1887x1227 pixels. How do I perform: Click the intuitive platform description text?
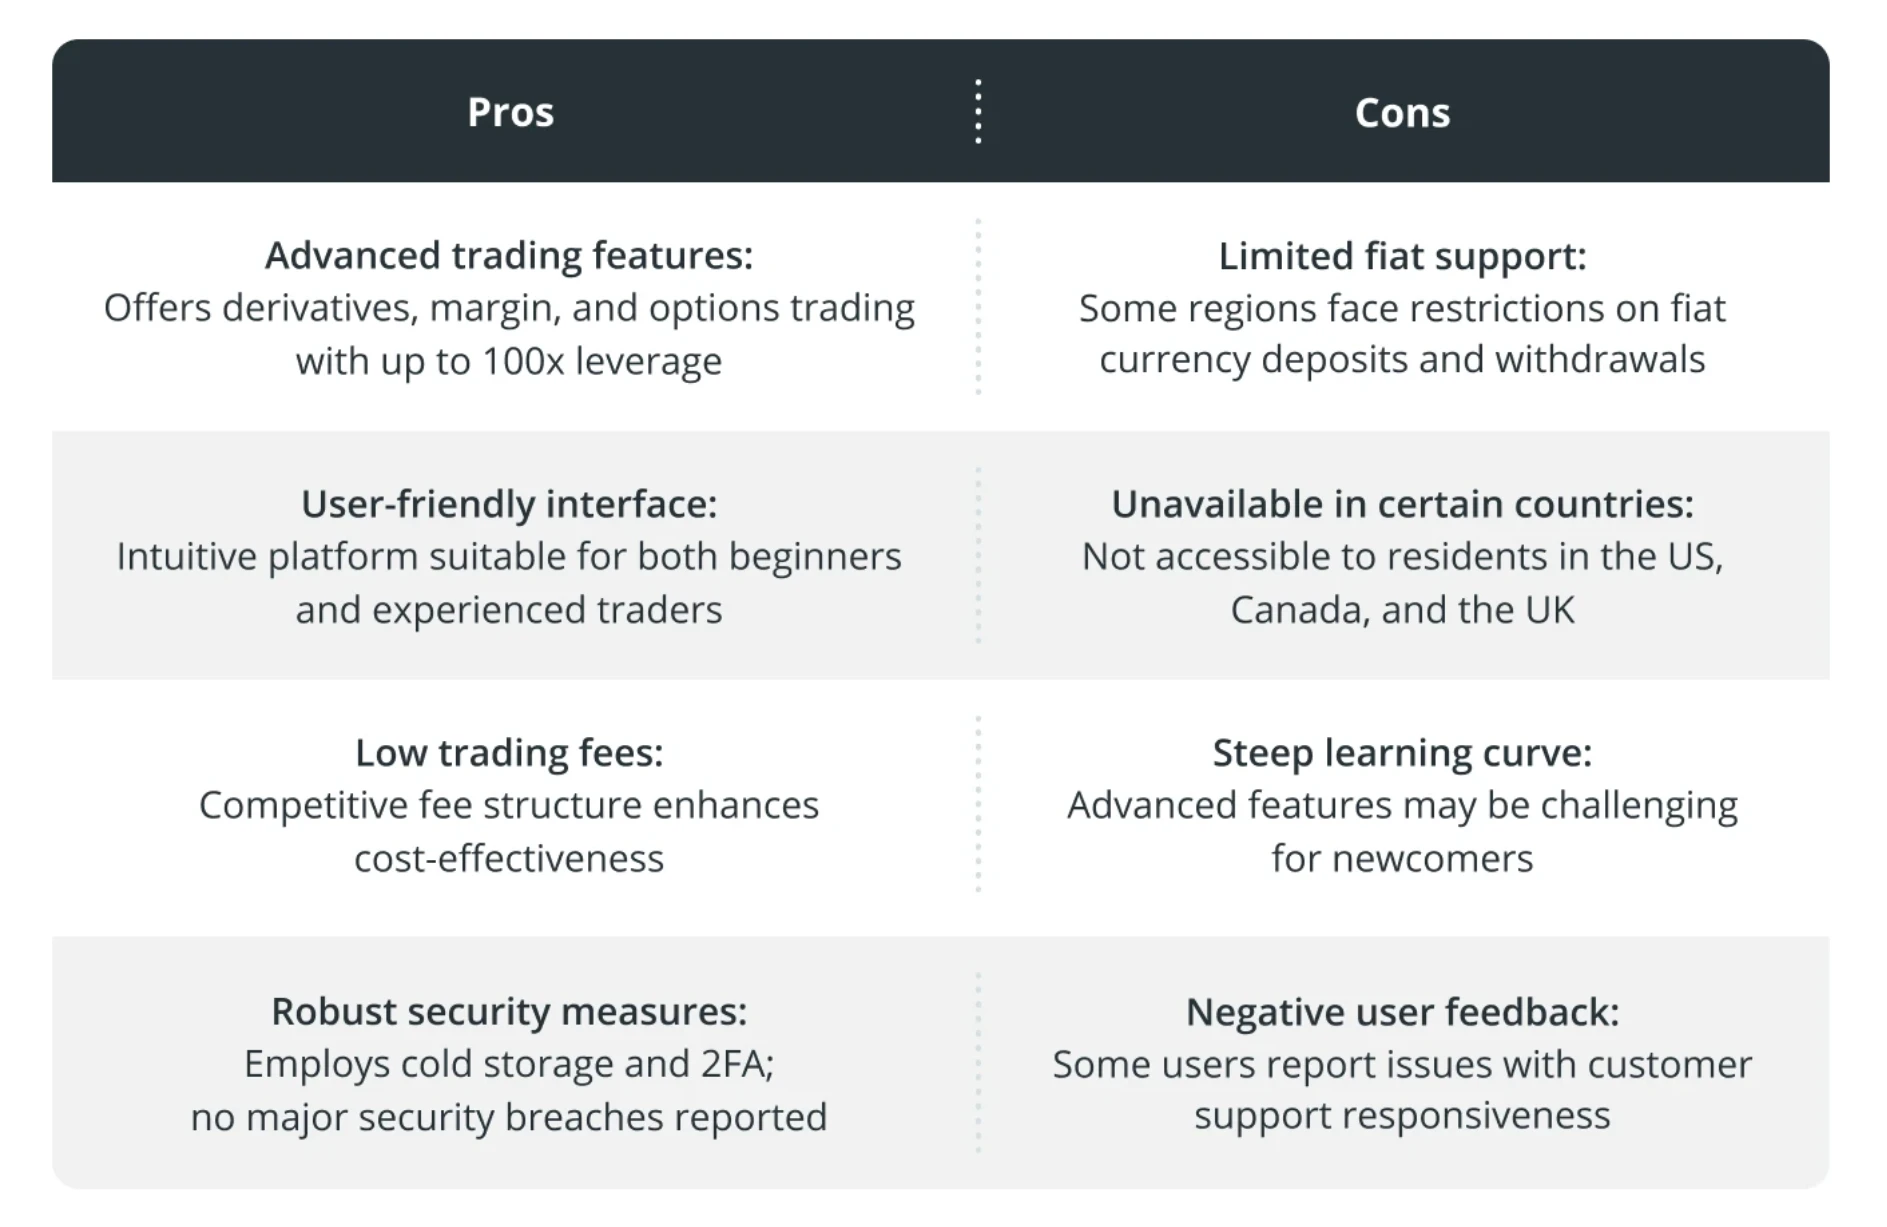pos(509,583)
